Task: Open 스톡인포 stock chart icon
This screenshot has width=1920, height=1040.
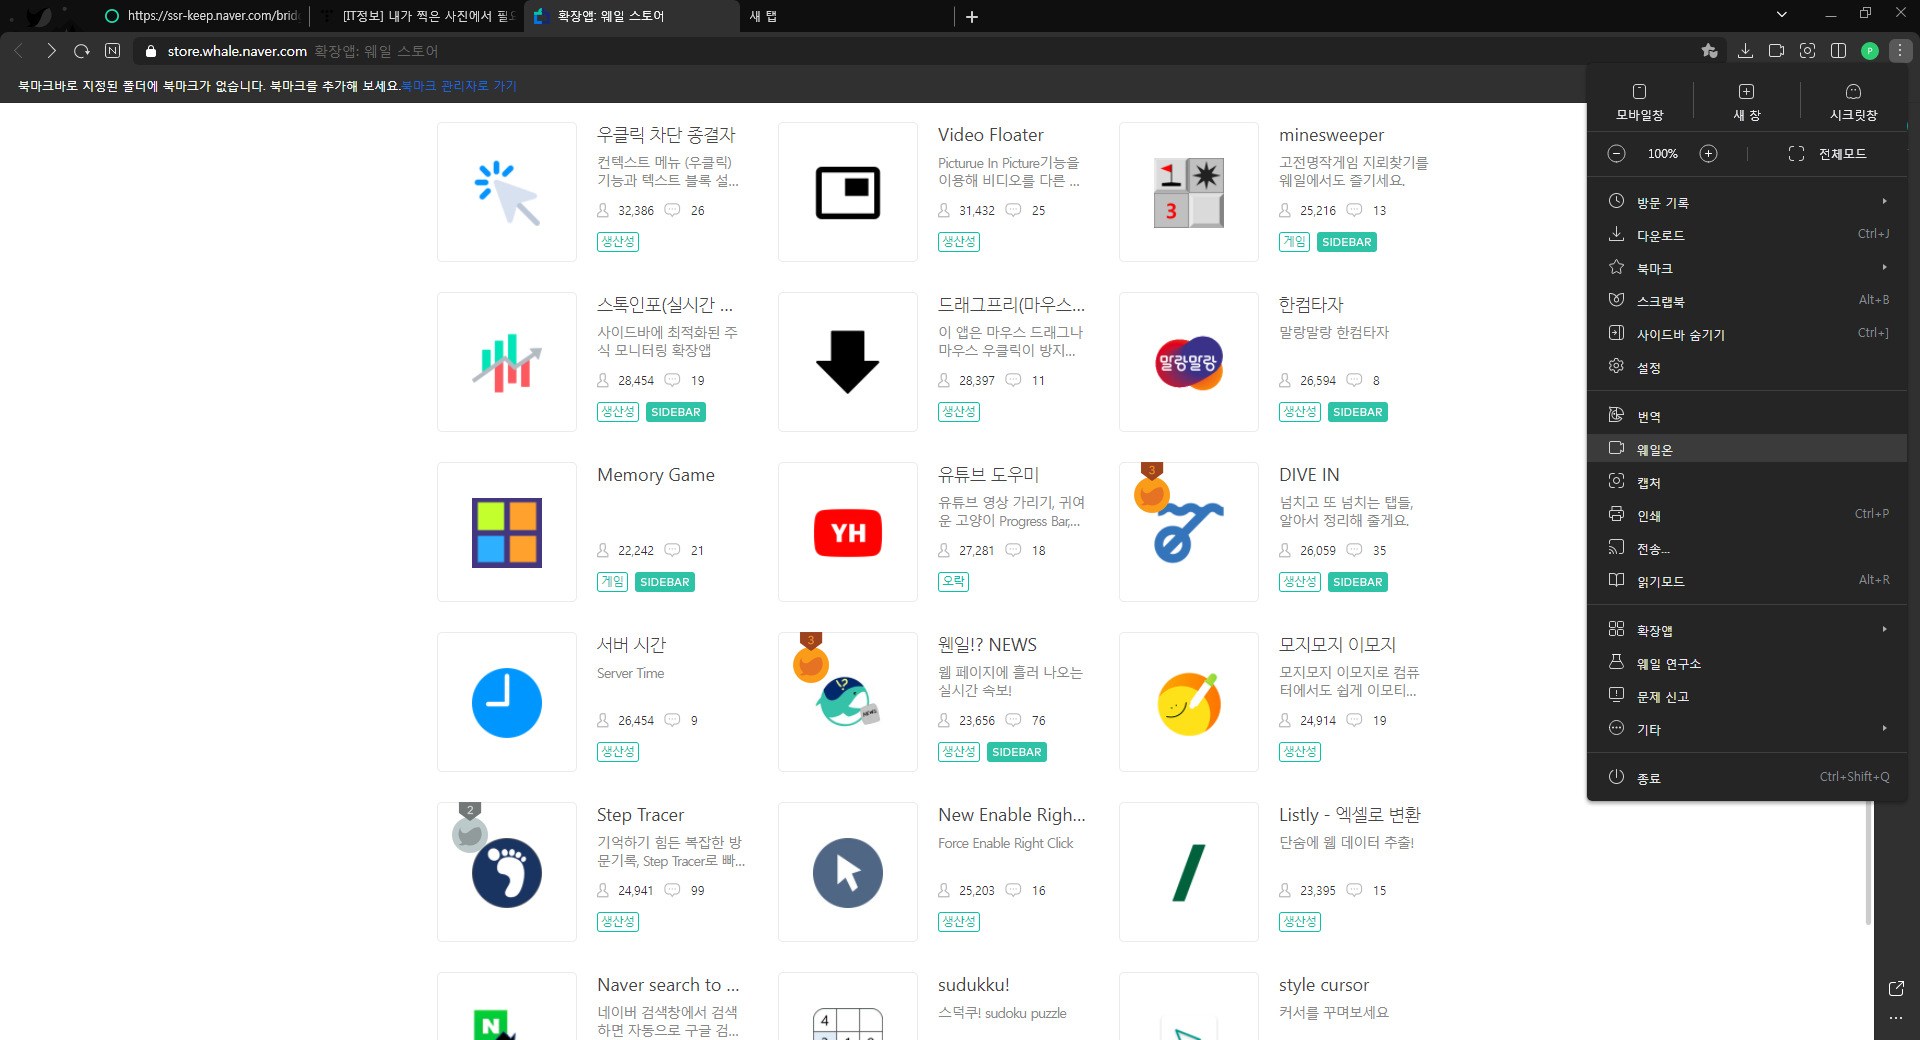Action: point(507,362)
